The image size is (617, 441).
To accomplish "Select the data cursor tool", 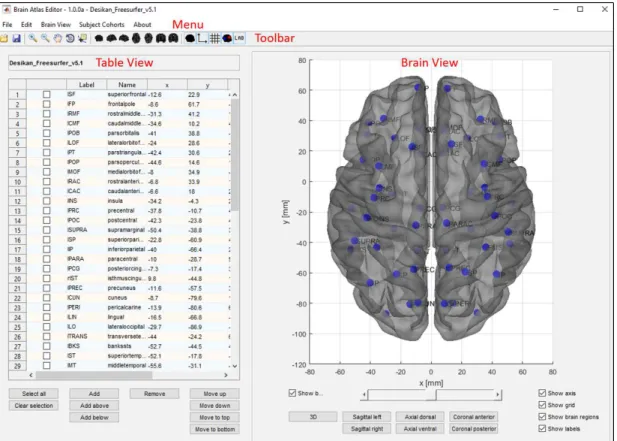I will 82,39.
